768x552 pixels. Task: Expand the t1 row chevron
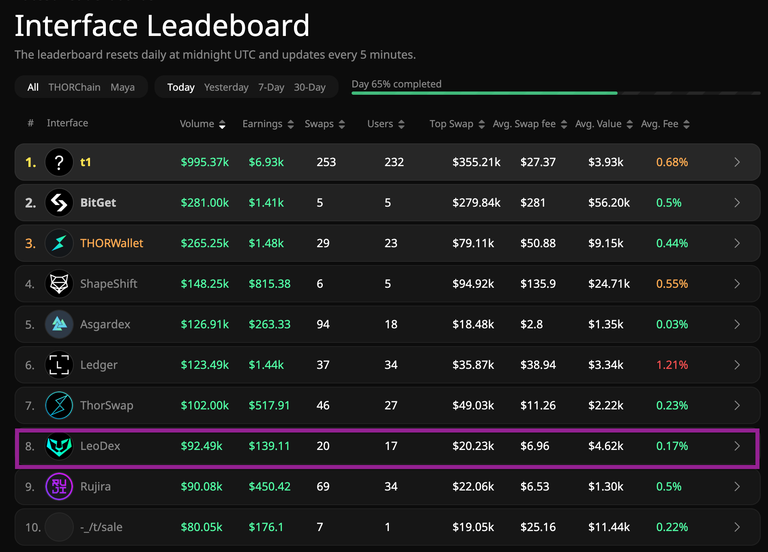pos(737,162)
